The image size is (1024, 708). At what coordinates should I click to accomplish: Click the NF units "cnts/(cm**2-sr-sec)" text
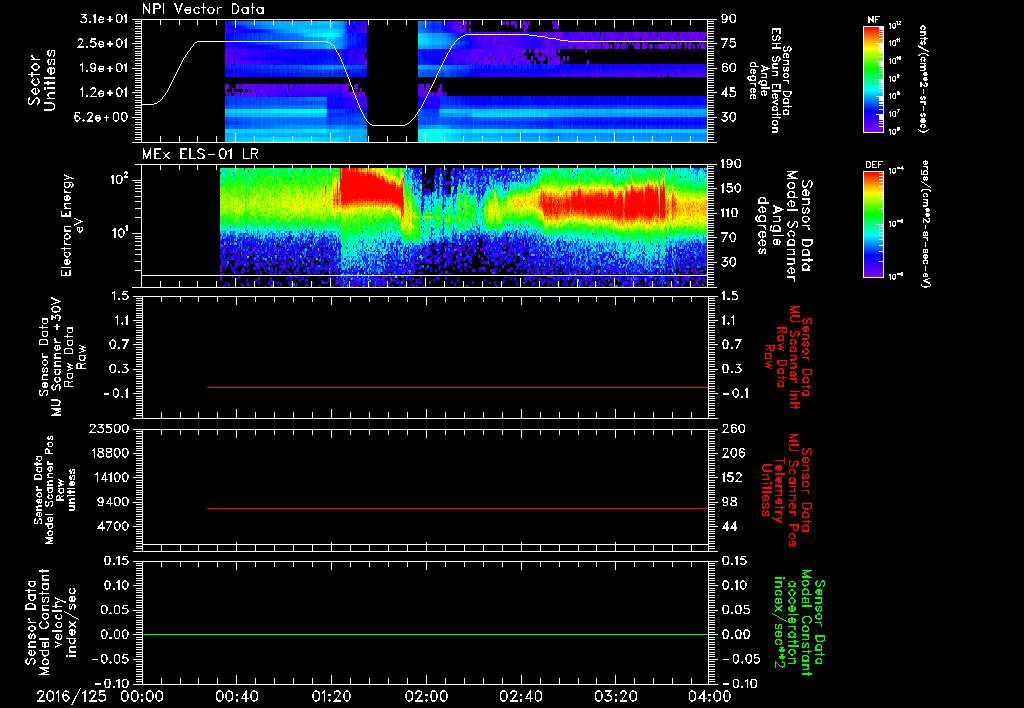coord(923,79)
